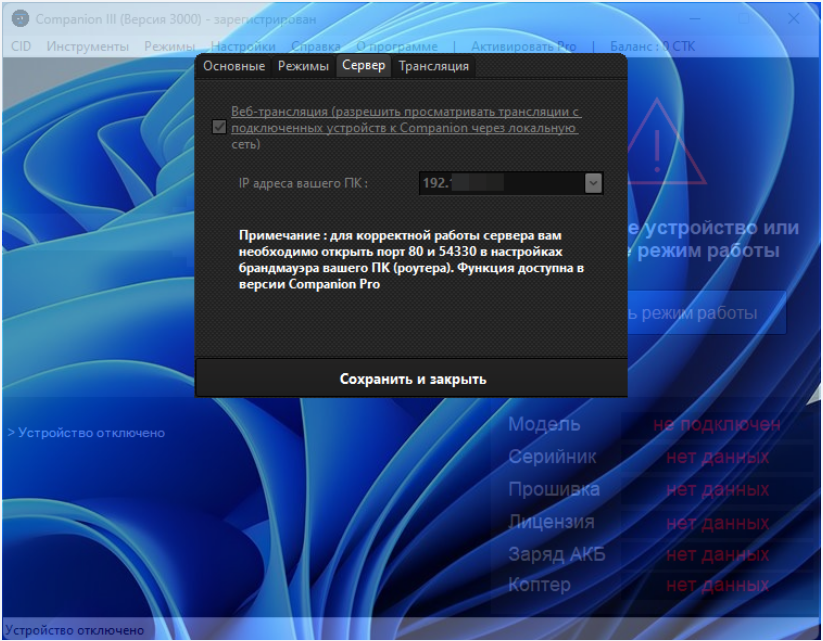Click the Примечание note text about ports
The width and height of the screenshot is (823, 641).
coord(412,260)
